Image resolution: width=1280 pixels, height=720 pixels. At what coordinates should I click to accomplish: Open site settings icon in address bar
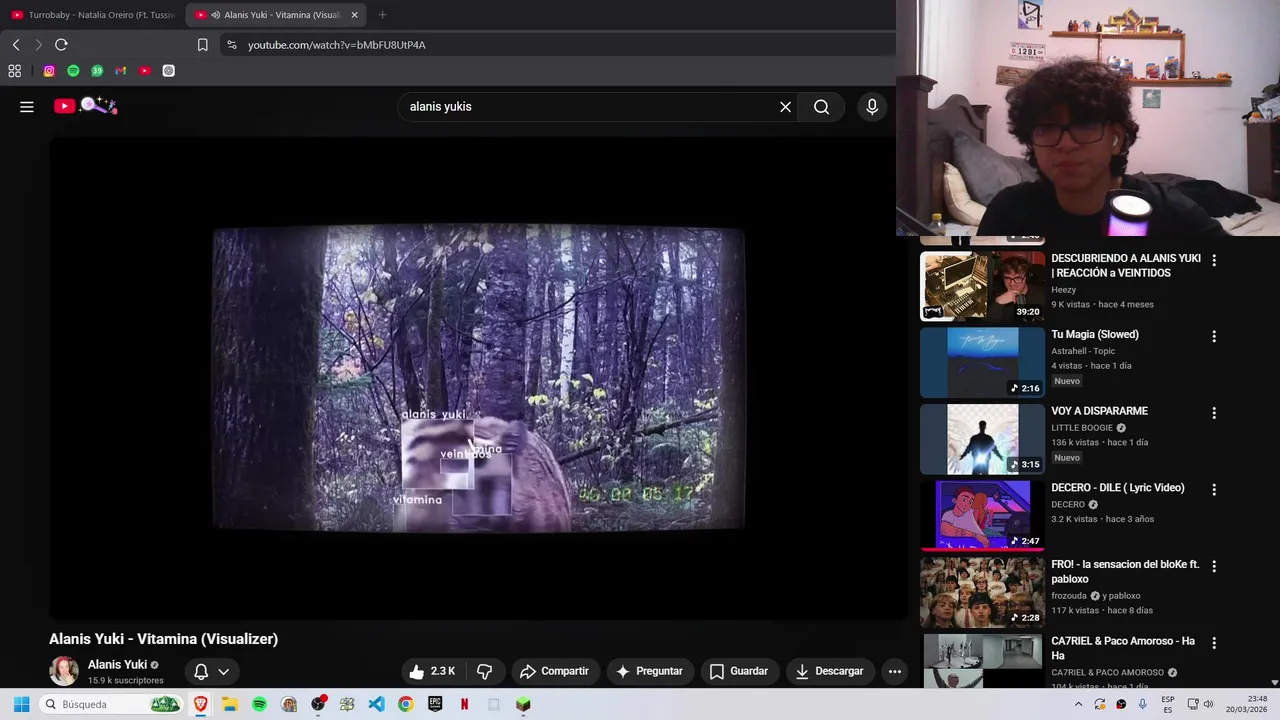pos(232,45)
